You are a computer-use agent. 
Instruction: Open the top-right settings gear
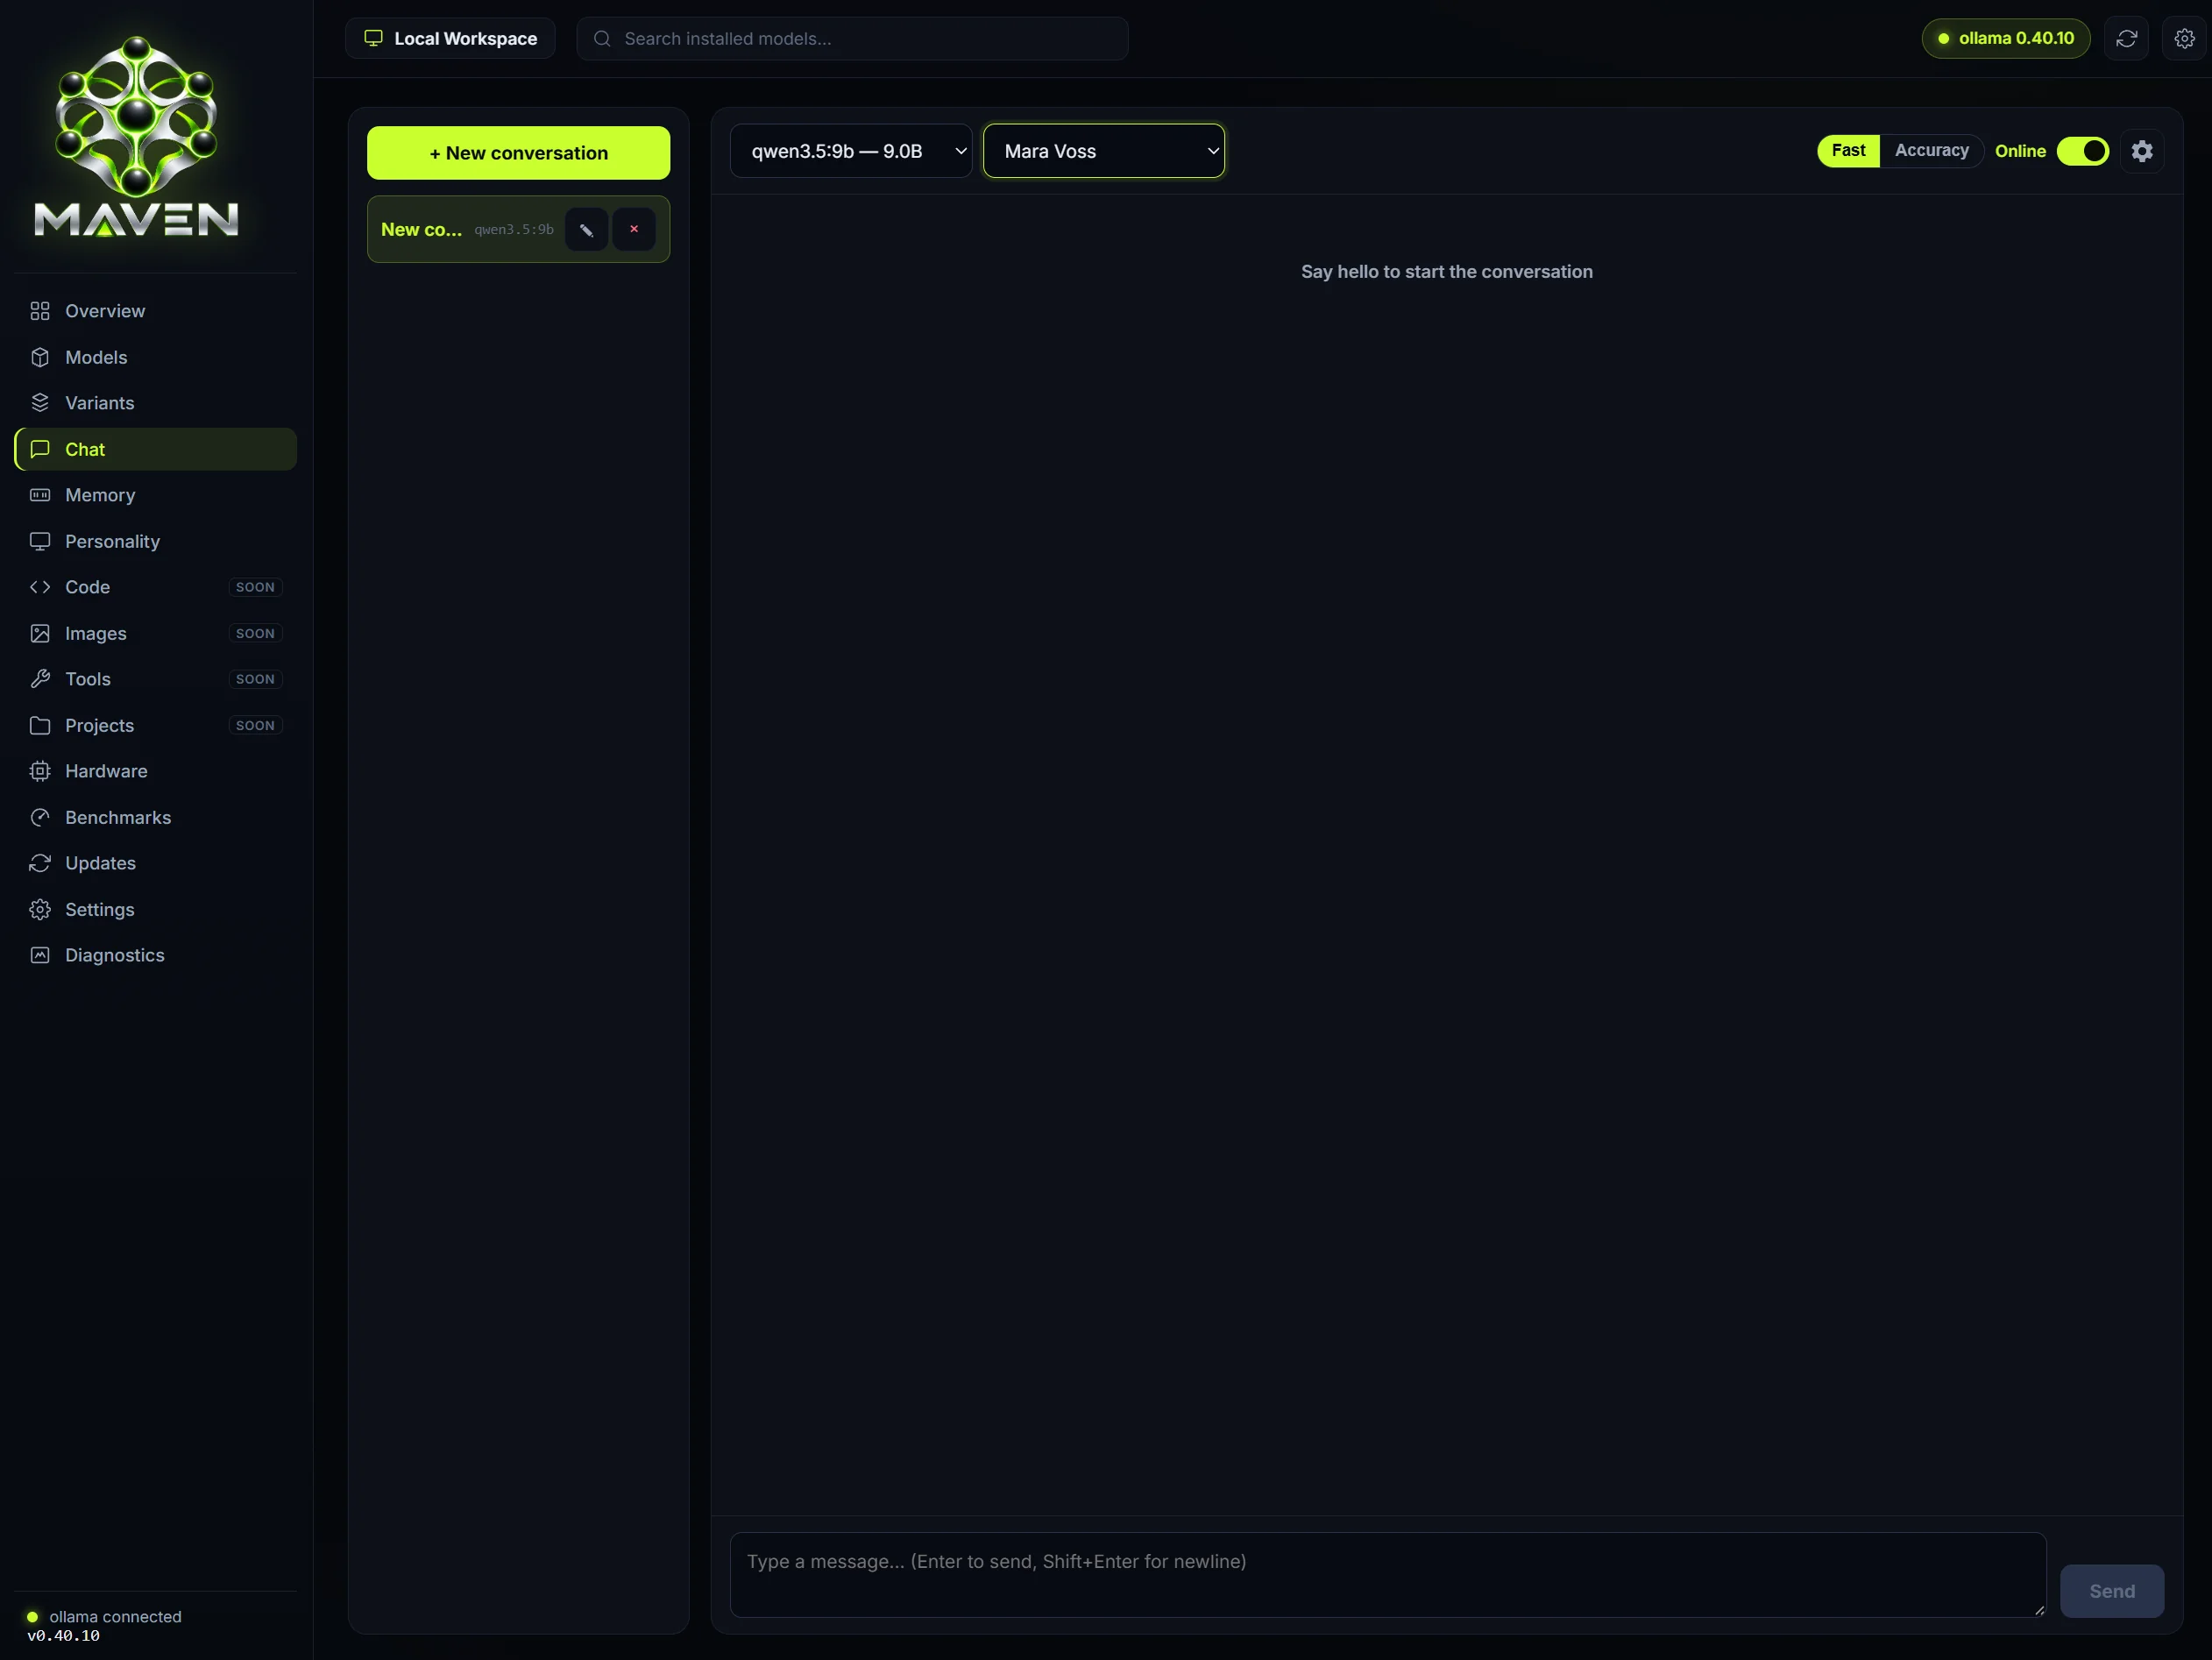(x=2184, y=38)
